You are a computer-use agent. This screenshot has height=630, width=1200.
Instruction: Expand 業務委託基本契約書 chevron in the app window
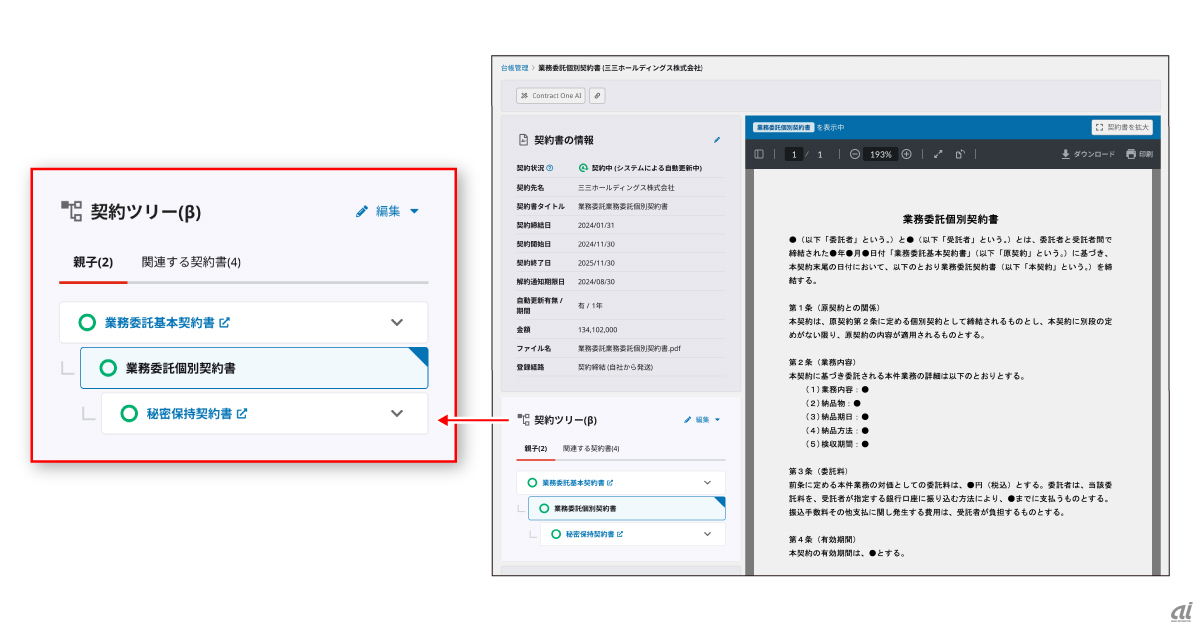click(x=708, y=482)
